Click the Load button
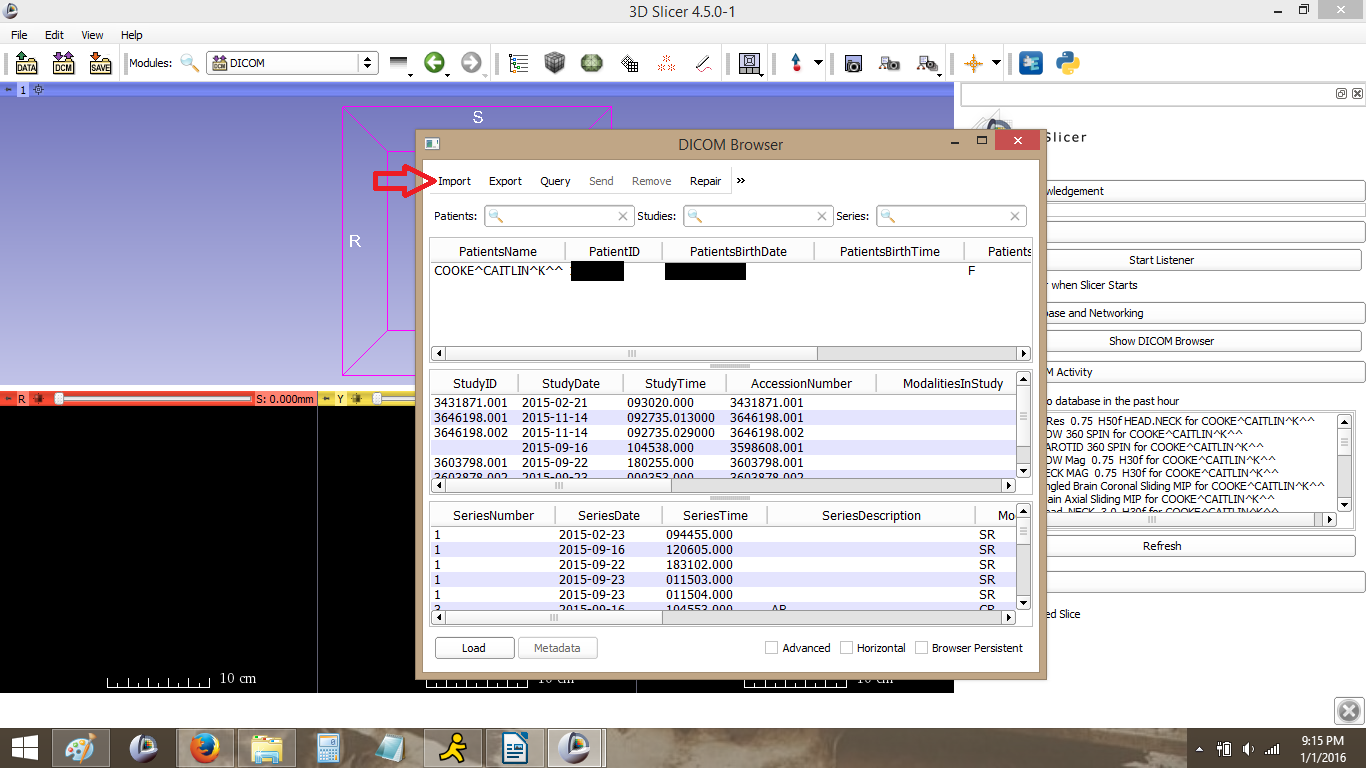 point(474,648)
